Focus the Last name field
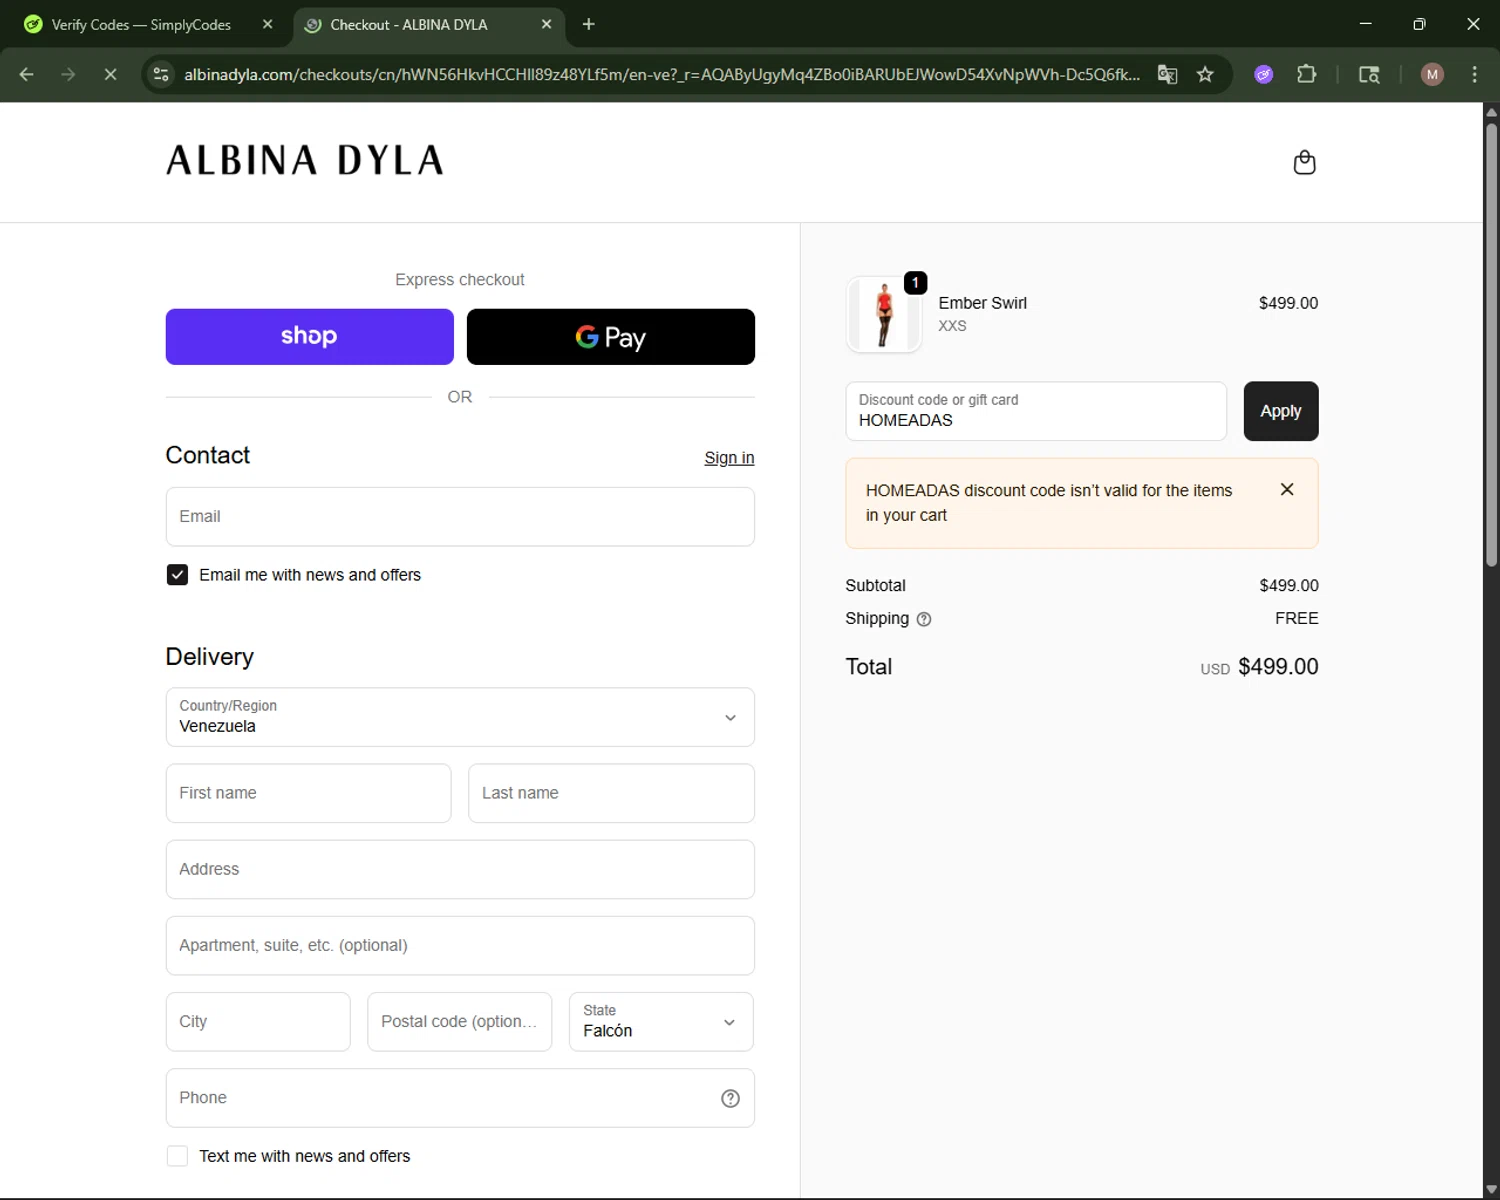The width and height of the screenshot is (1500, 1200). [x=611, y=793]
